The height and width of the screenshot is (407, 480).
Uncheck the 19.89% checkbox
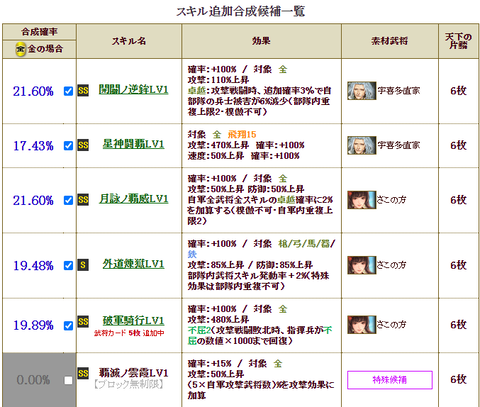point(68,325)
